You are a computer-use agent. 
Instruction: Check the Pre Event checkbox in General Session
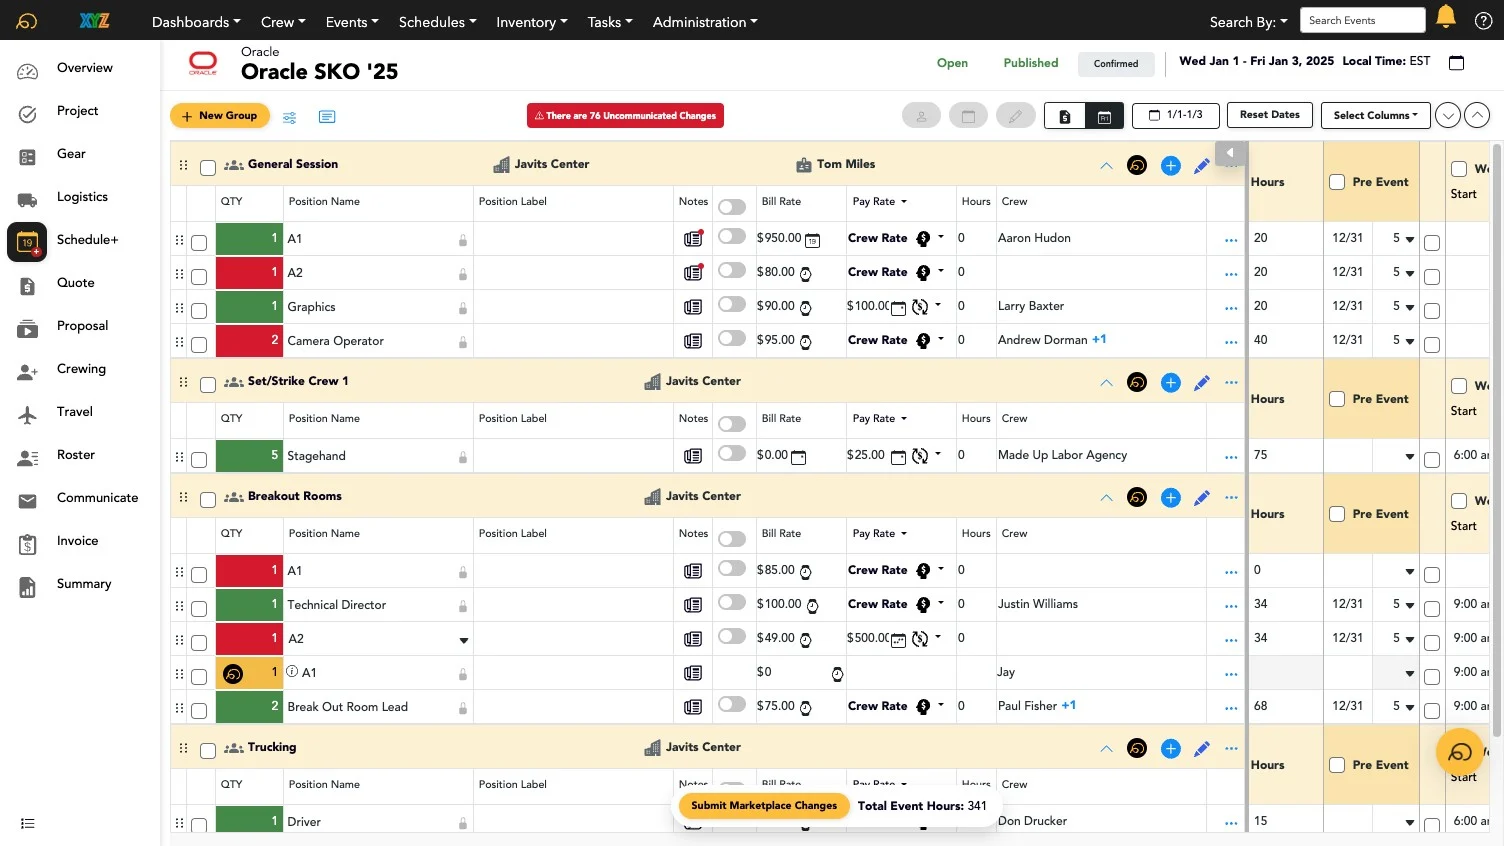point(1337,182)
